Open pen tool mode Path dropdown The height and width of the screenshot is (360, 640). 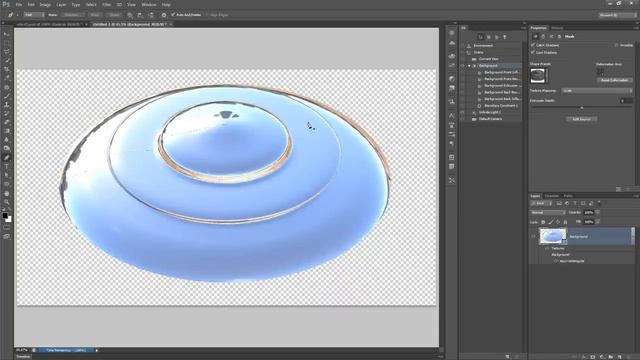point(34,15)
